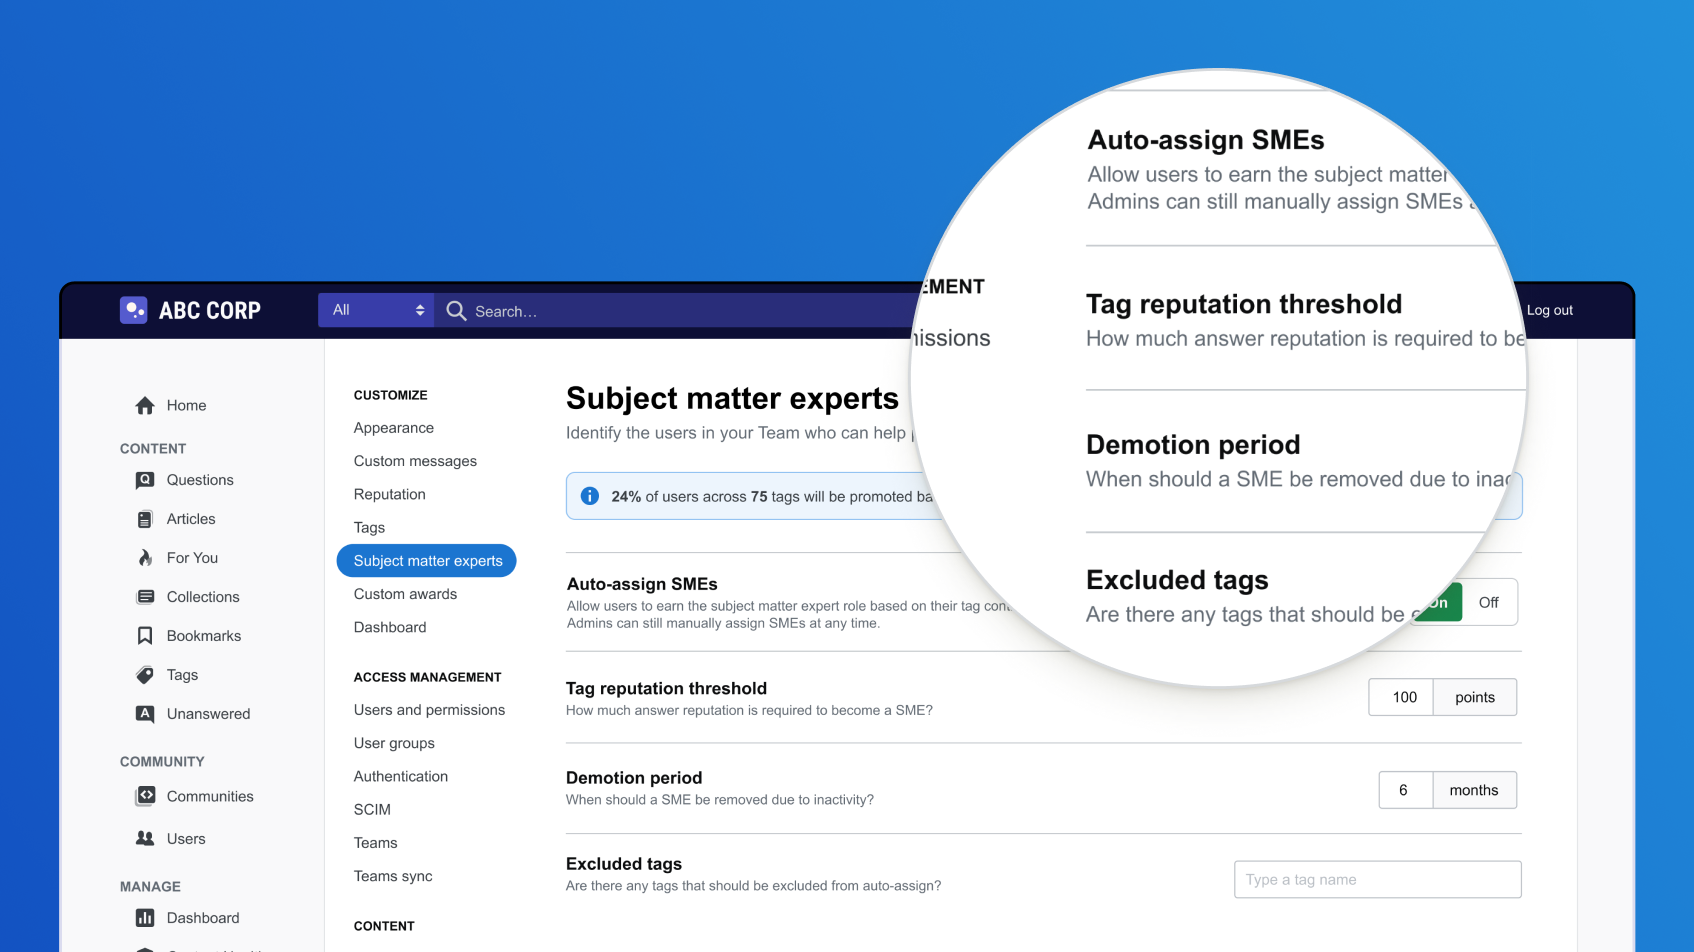The width and height of the screenshot is (1694, 952).
Task: Open Users and permissions settings
Action: [x=429, y=710]
